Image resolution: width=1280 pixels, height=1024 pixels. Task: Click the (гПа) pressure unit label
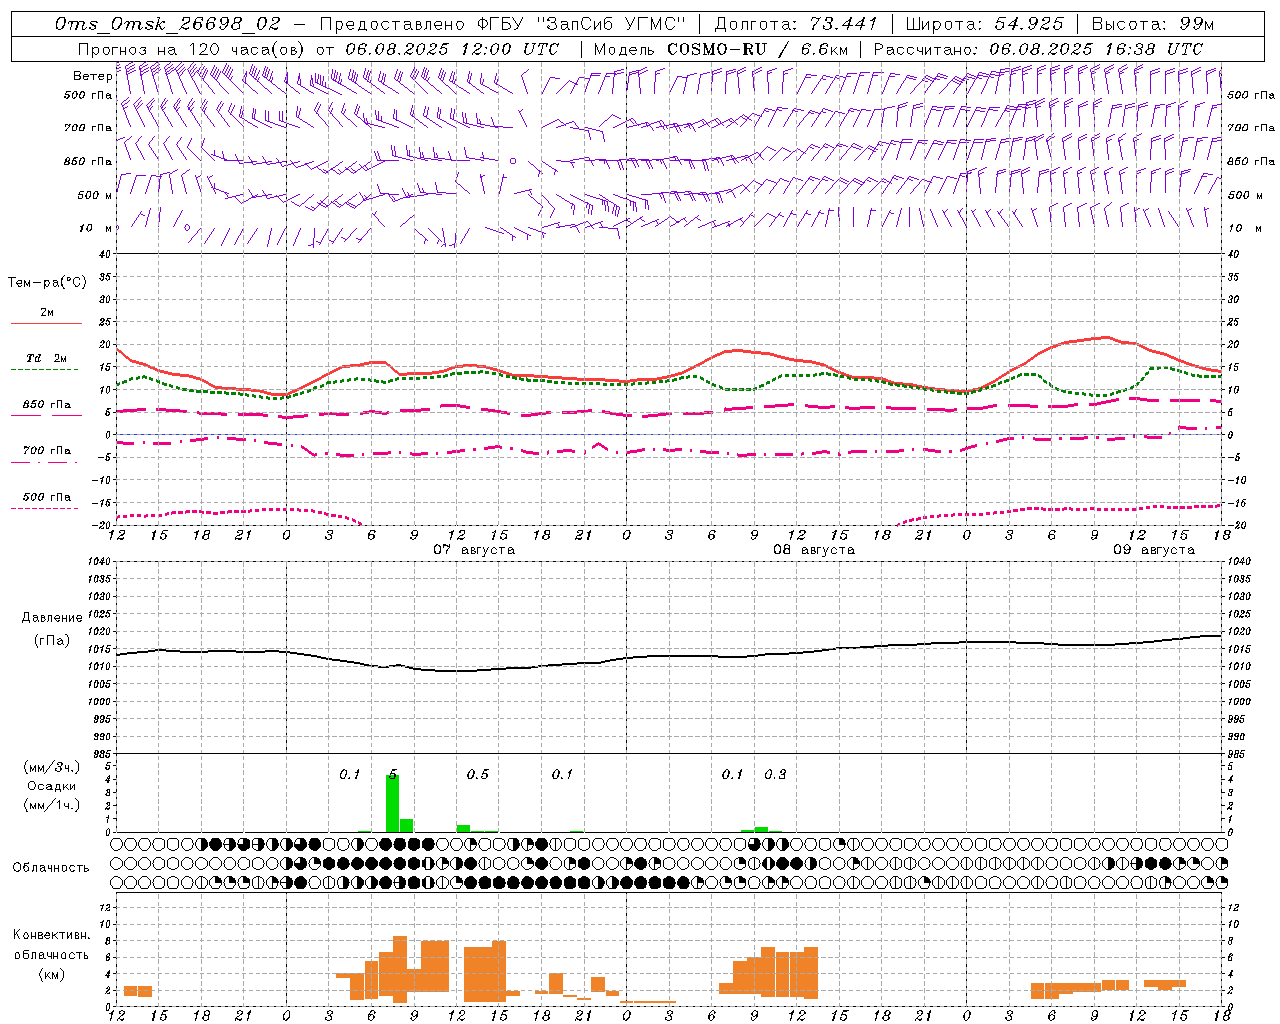tap(52, 641)
